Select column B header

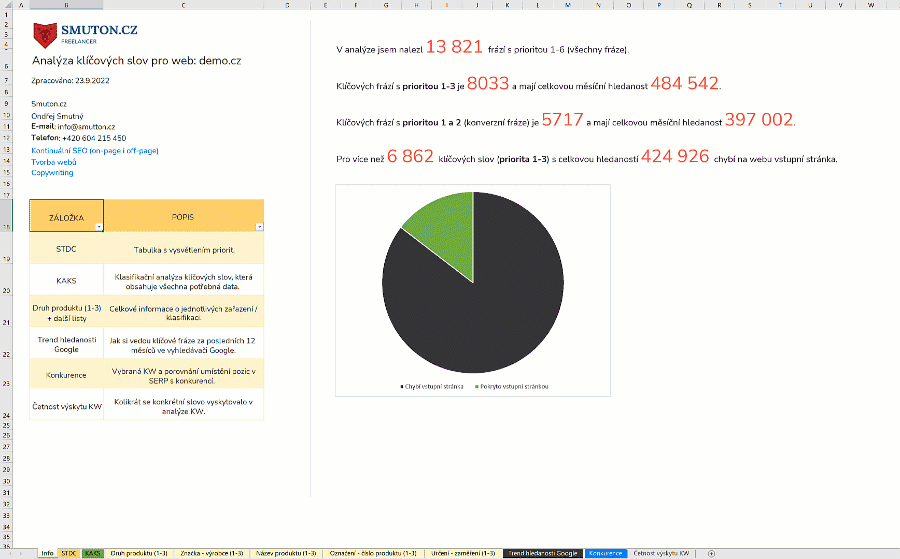coord(67,5)
